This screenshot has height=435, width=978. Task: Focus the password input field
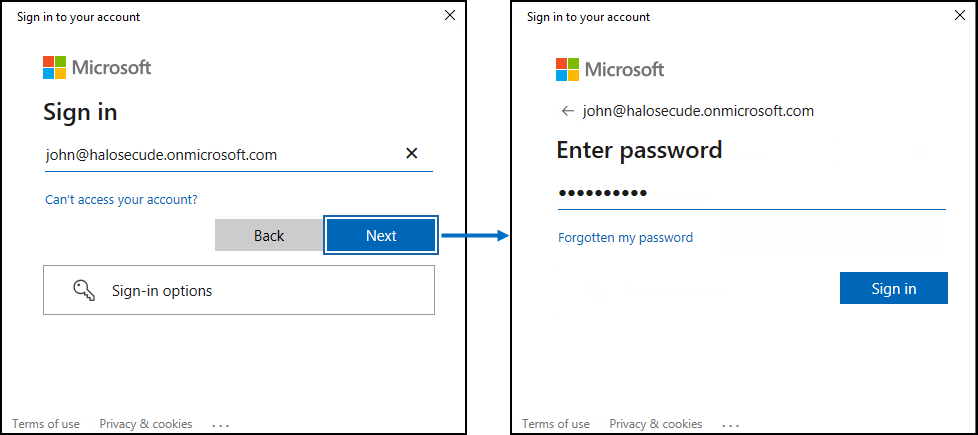click(750, 193)
